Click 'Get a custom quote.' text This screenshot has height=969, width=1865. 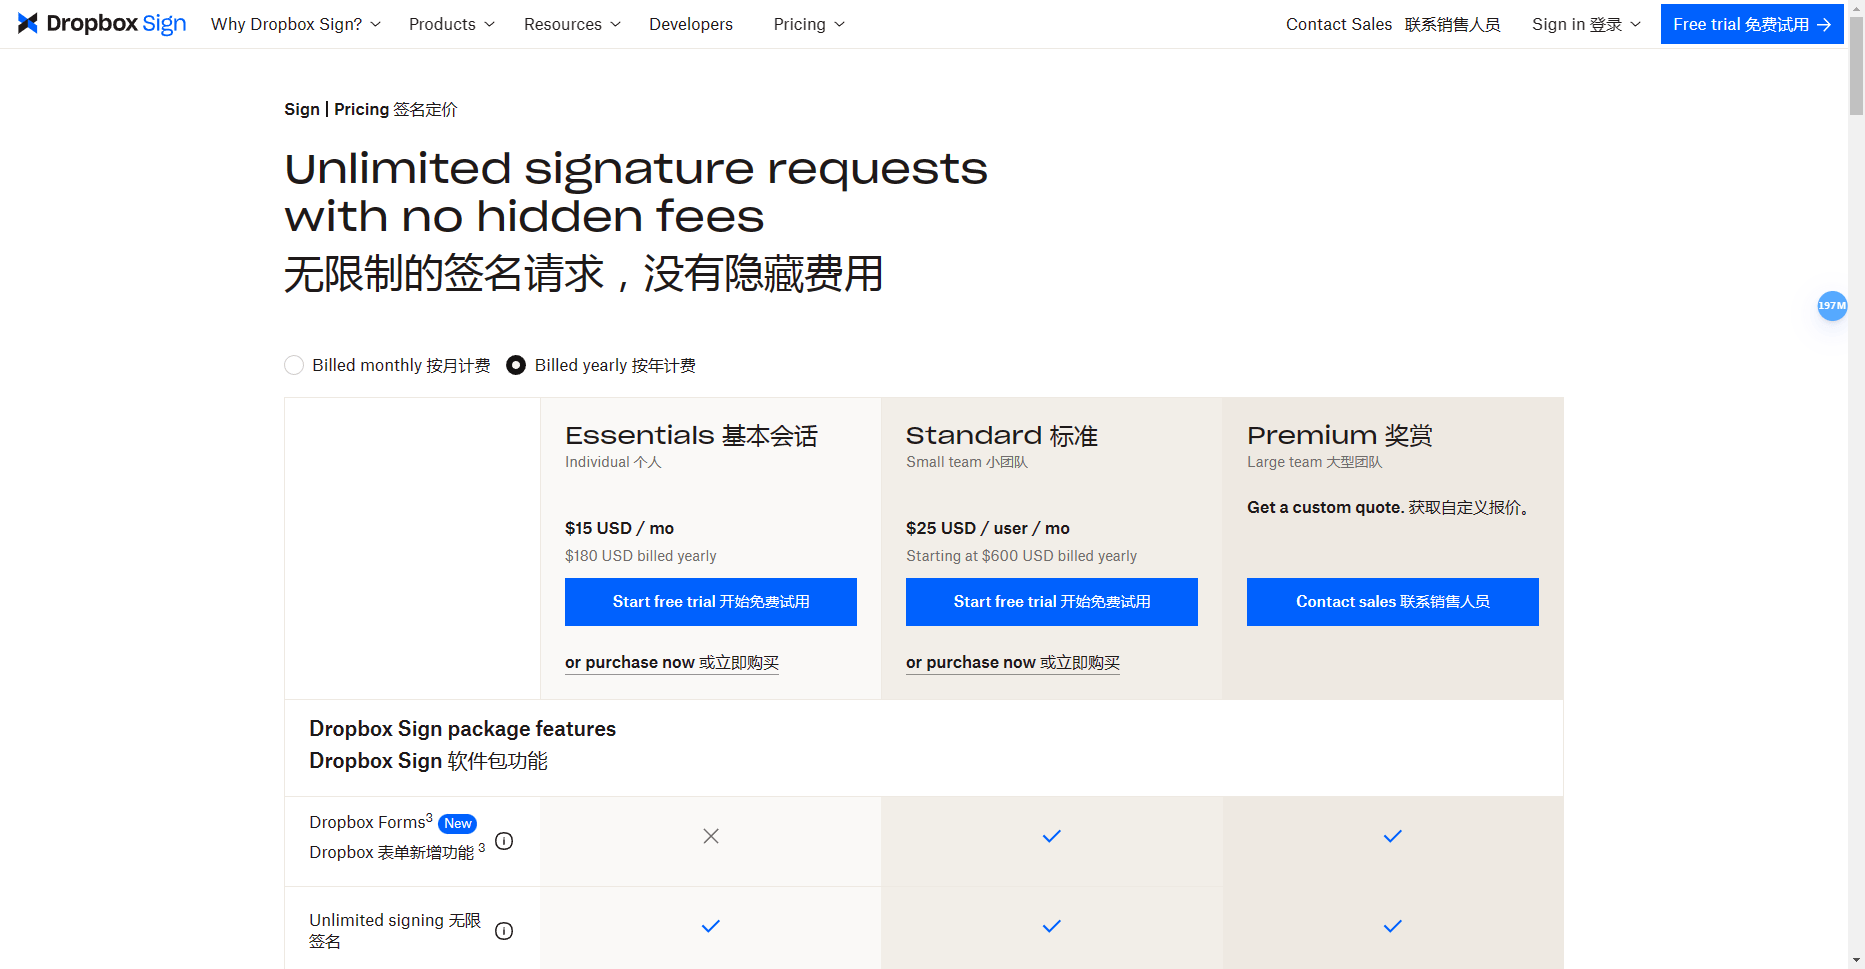(x=1326, y=507)
